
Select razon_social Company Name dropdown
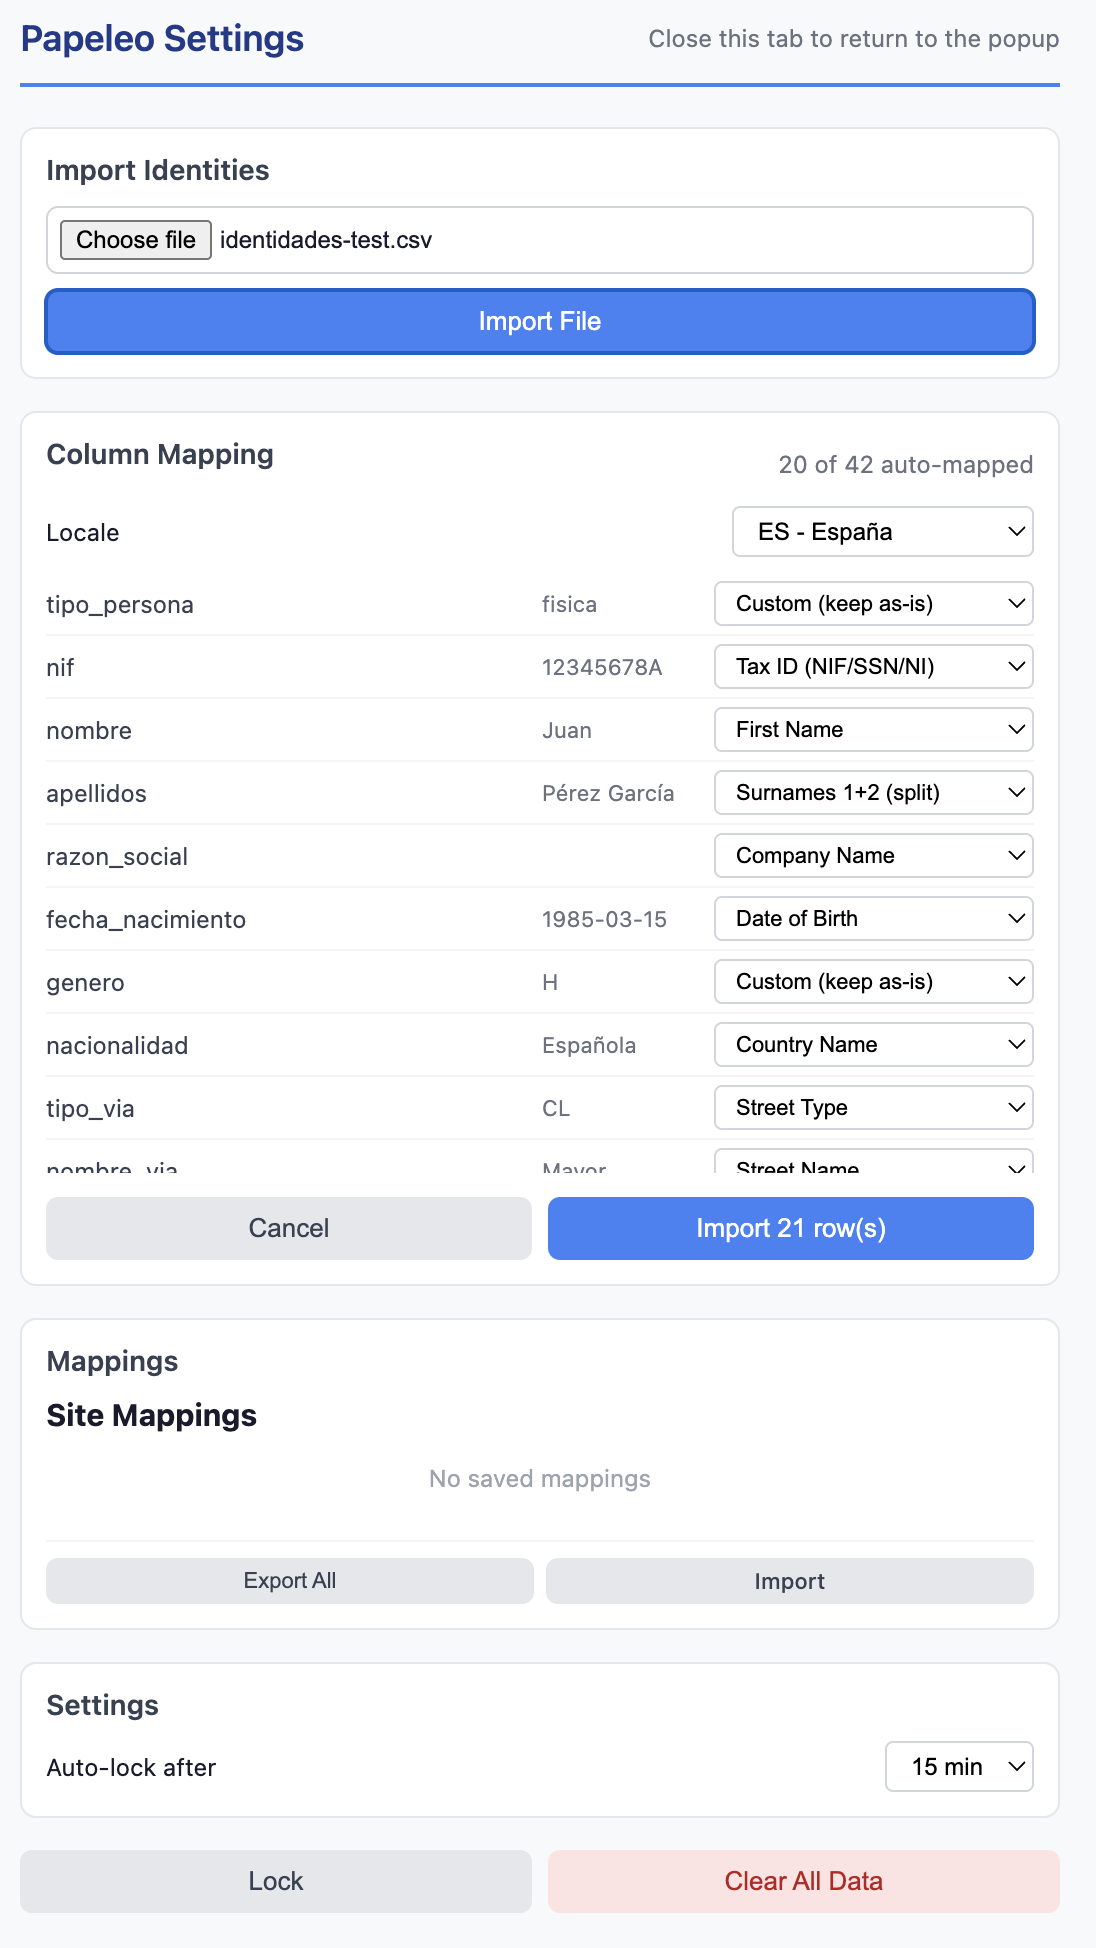(873, 856)
